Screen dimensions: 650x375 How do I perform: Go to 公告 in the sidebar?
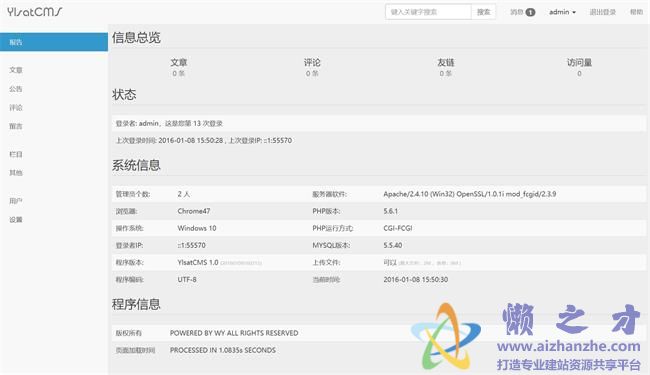(x=16, y=89)
